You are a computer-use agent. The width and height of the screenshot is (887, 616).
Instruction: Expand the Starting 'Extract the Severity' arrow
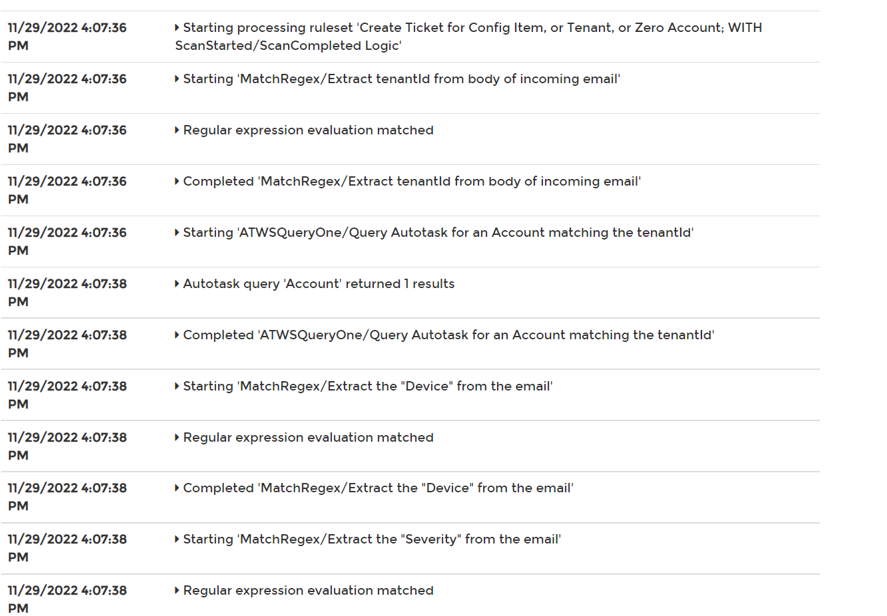click(178, 539)
